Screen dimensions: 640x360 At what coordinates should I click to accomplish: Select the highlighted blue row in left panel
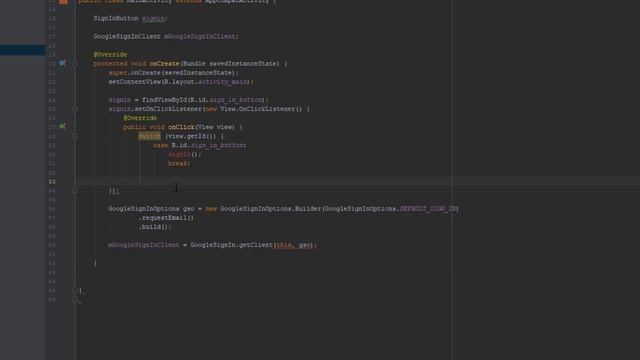[x=22, y=50]
